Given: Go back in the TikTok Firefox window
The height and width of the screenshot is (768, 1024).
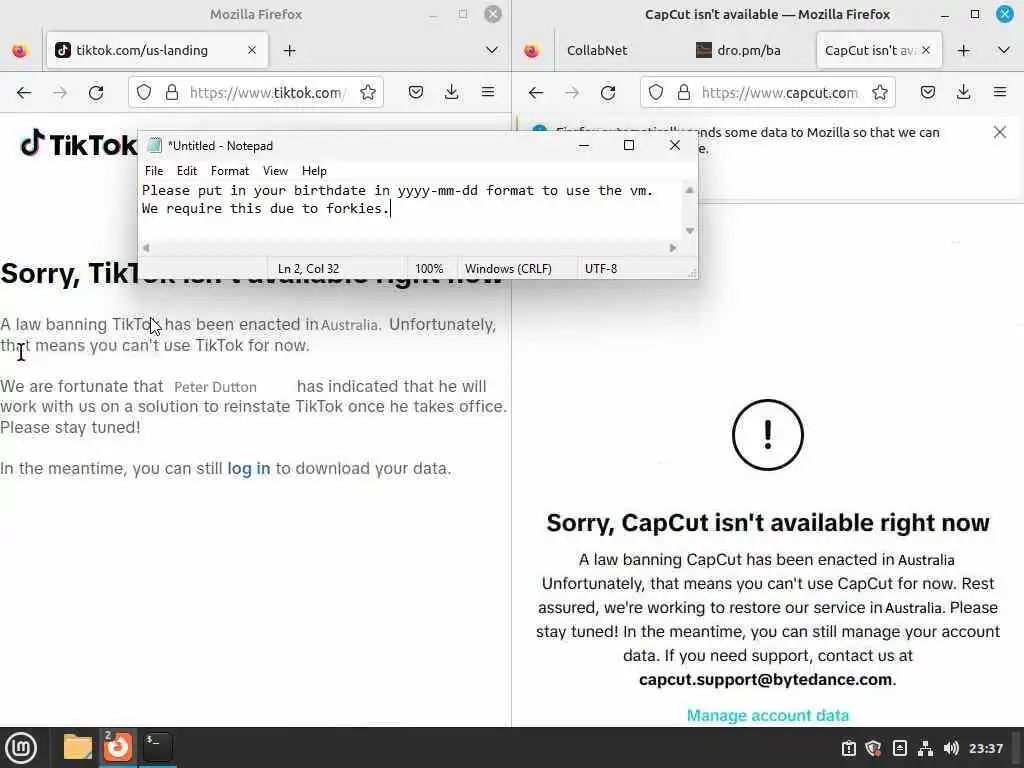Looking at the screenshot, I should coord(24,93).
